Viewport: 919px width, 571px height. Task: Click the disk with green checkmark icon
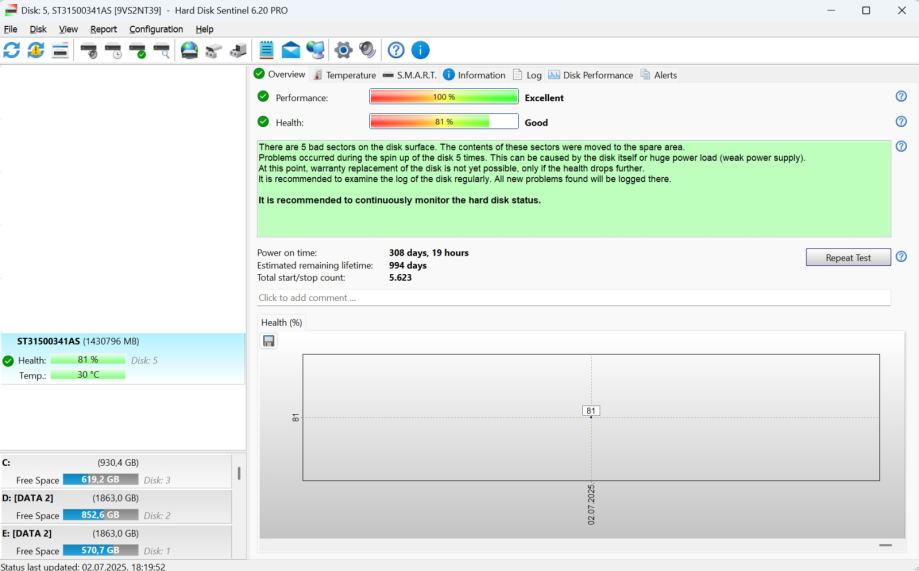pos(137,50)
